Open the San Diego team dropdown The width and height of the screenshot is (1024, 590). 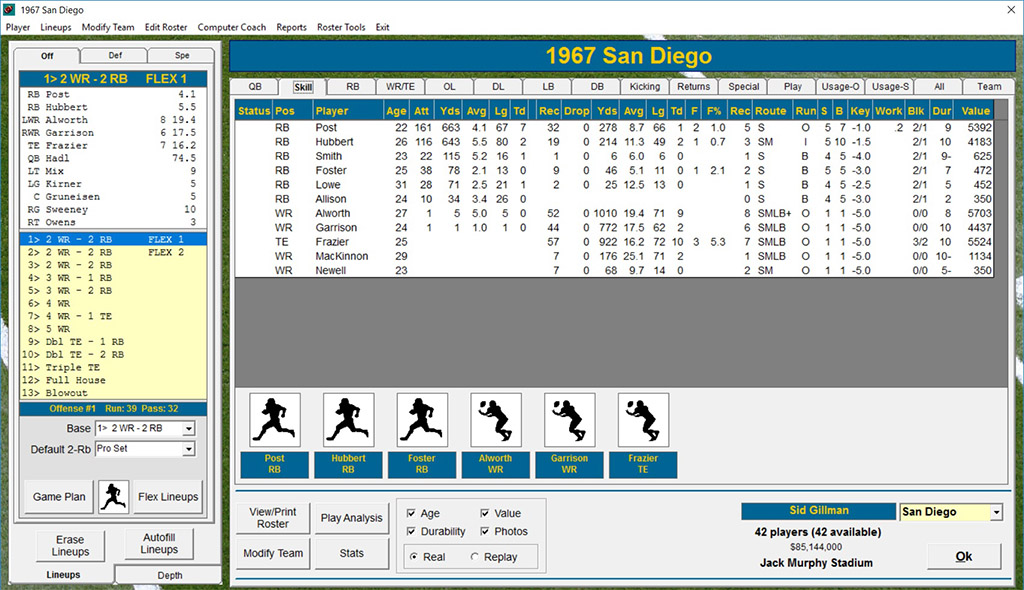coord(995,512)
